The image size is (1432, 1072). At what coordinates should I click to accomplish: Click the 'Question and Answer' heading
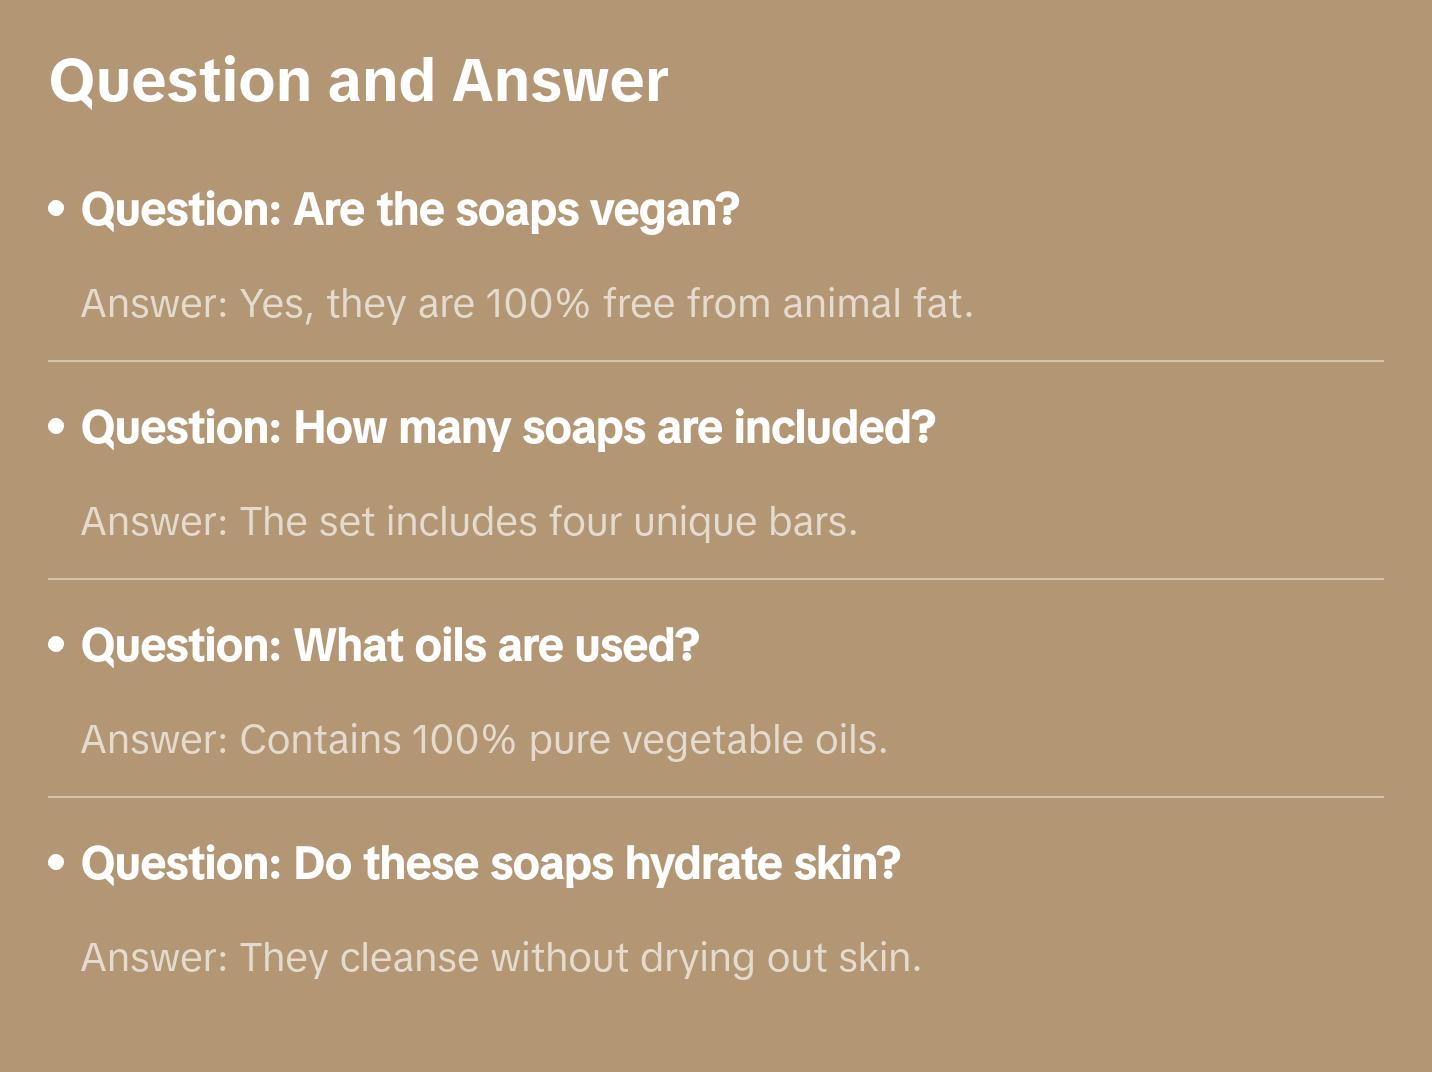[x=358, y=80]
